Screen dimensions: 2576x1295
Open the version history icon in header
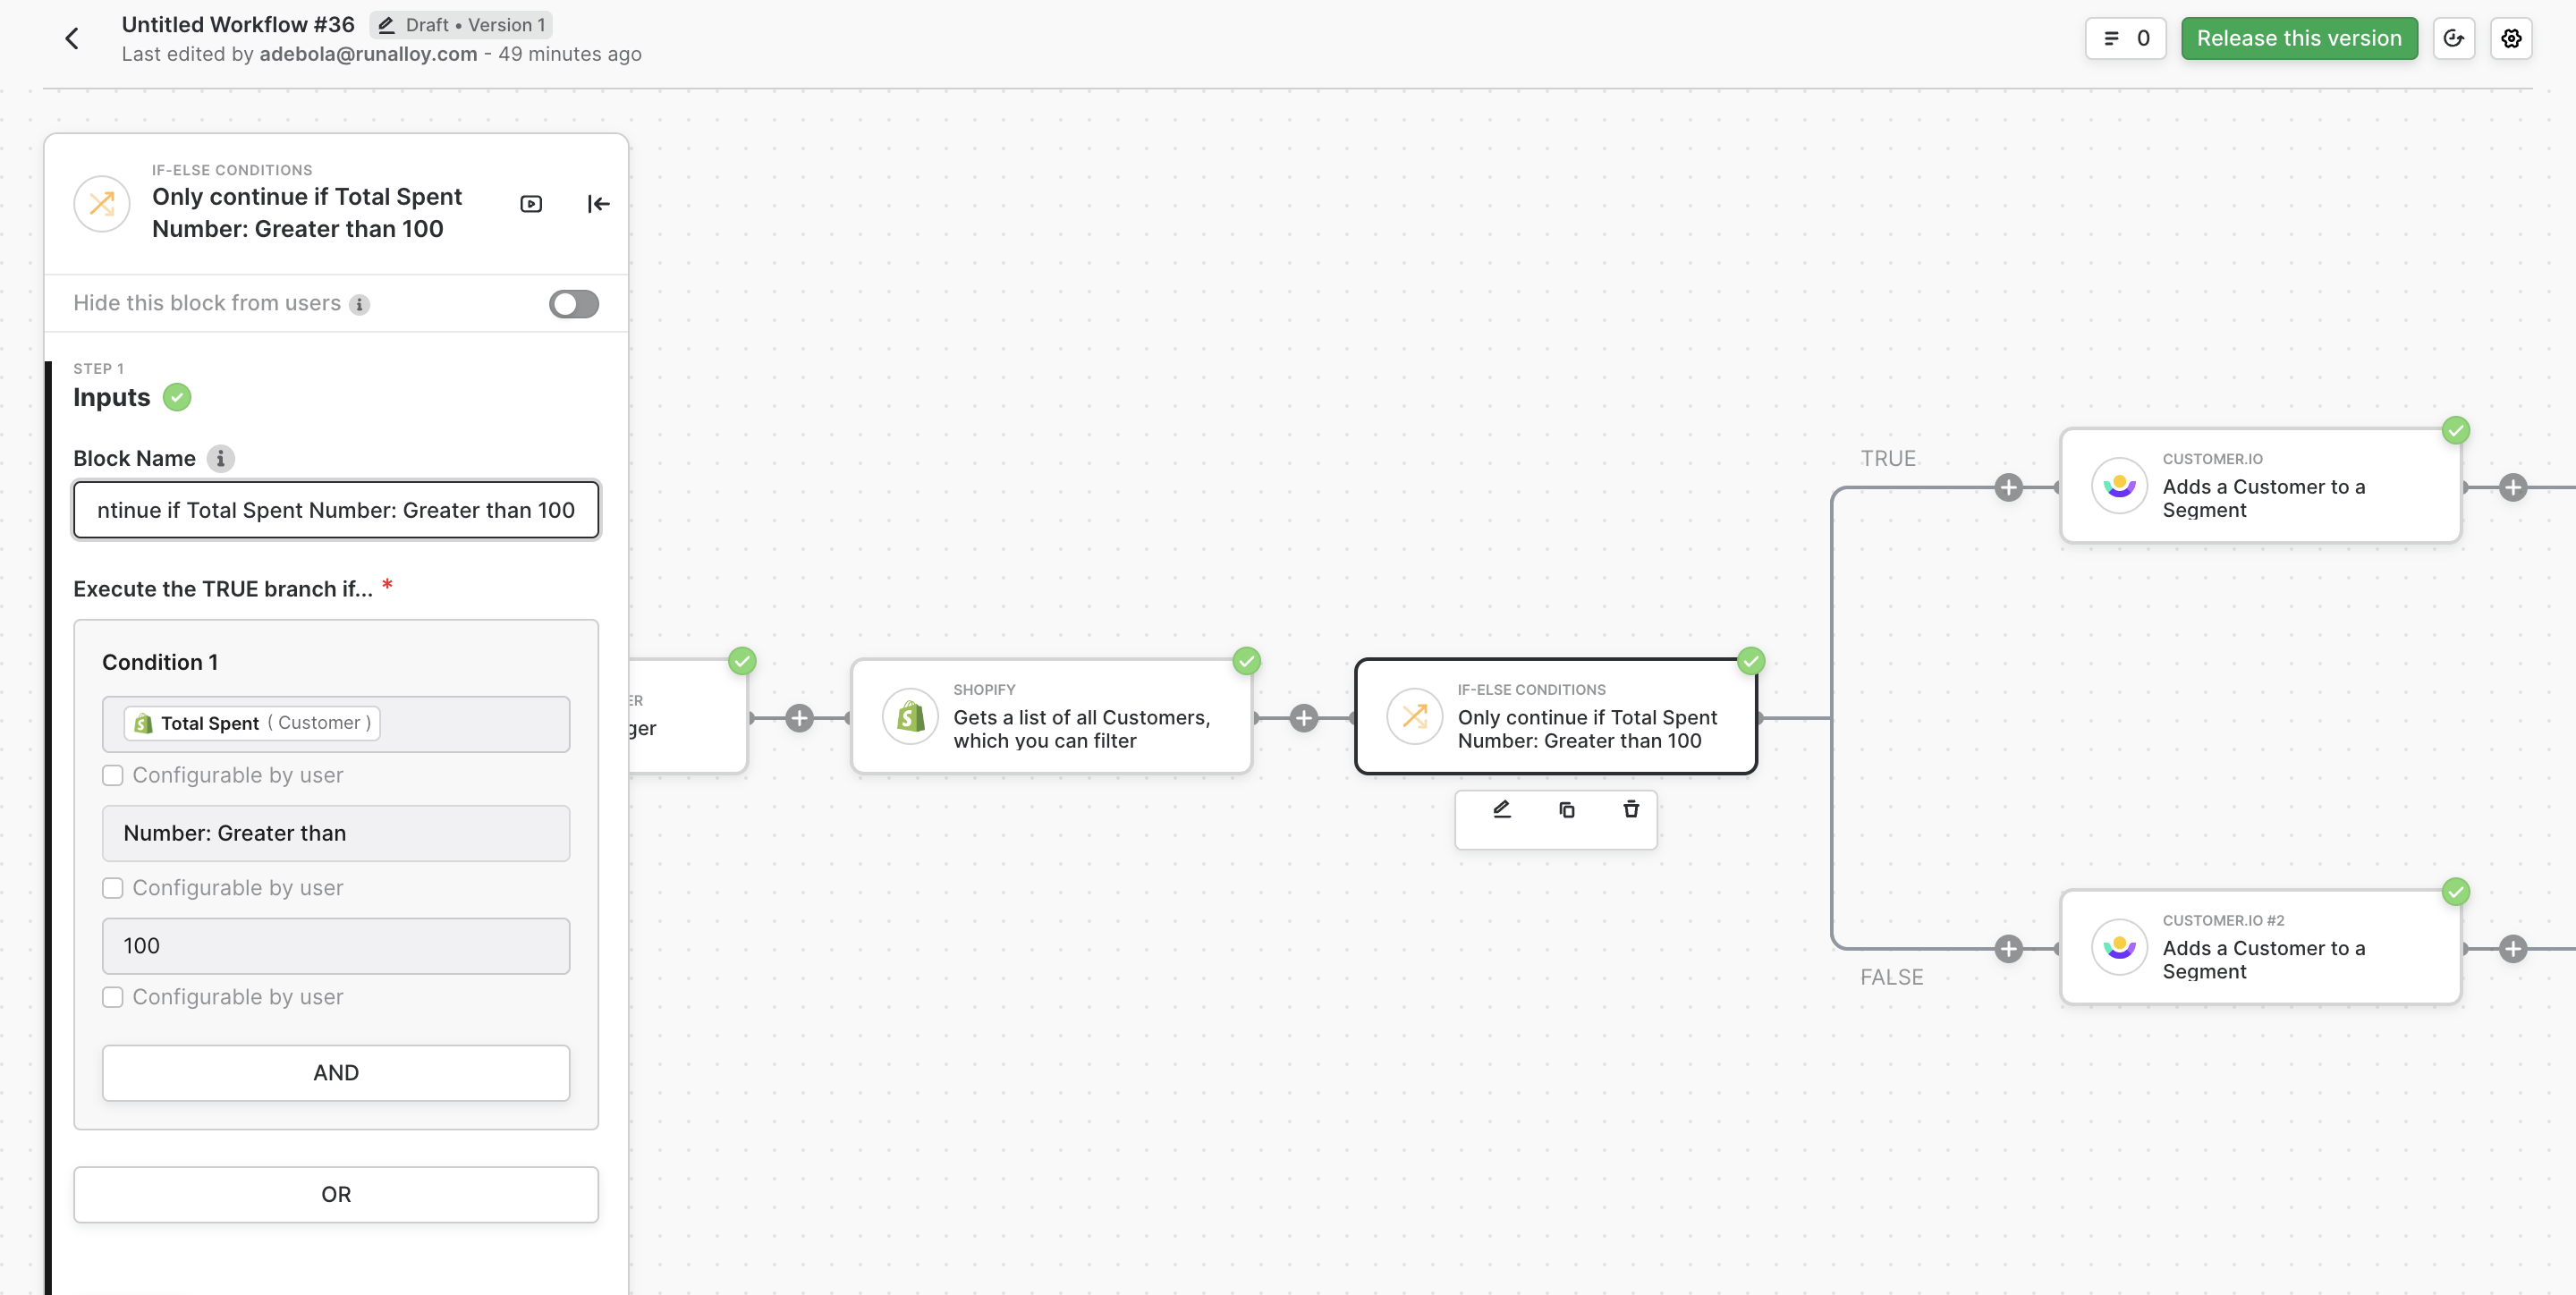point(2454,39)
